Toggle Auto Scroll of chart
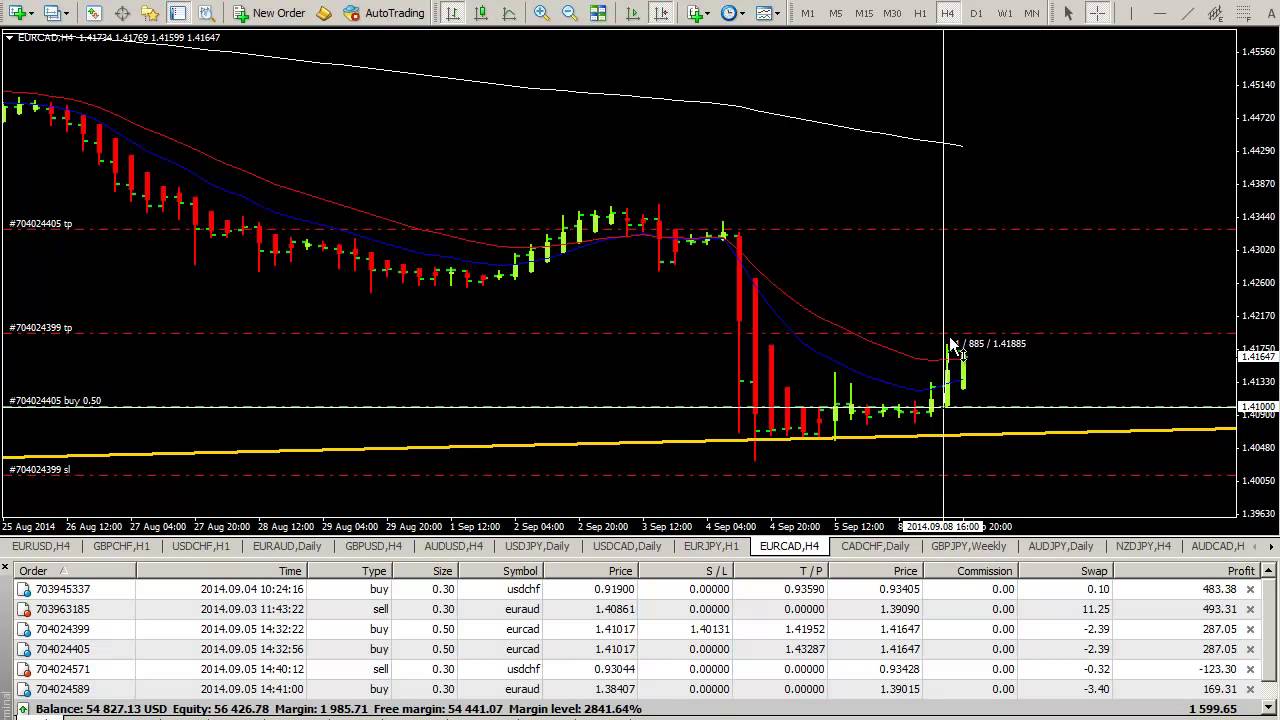Screen dimensions: 1280x720 pos(632,13)
